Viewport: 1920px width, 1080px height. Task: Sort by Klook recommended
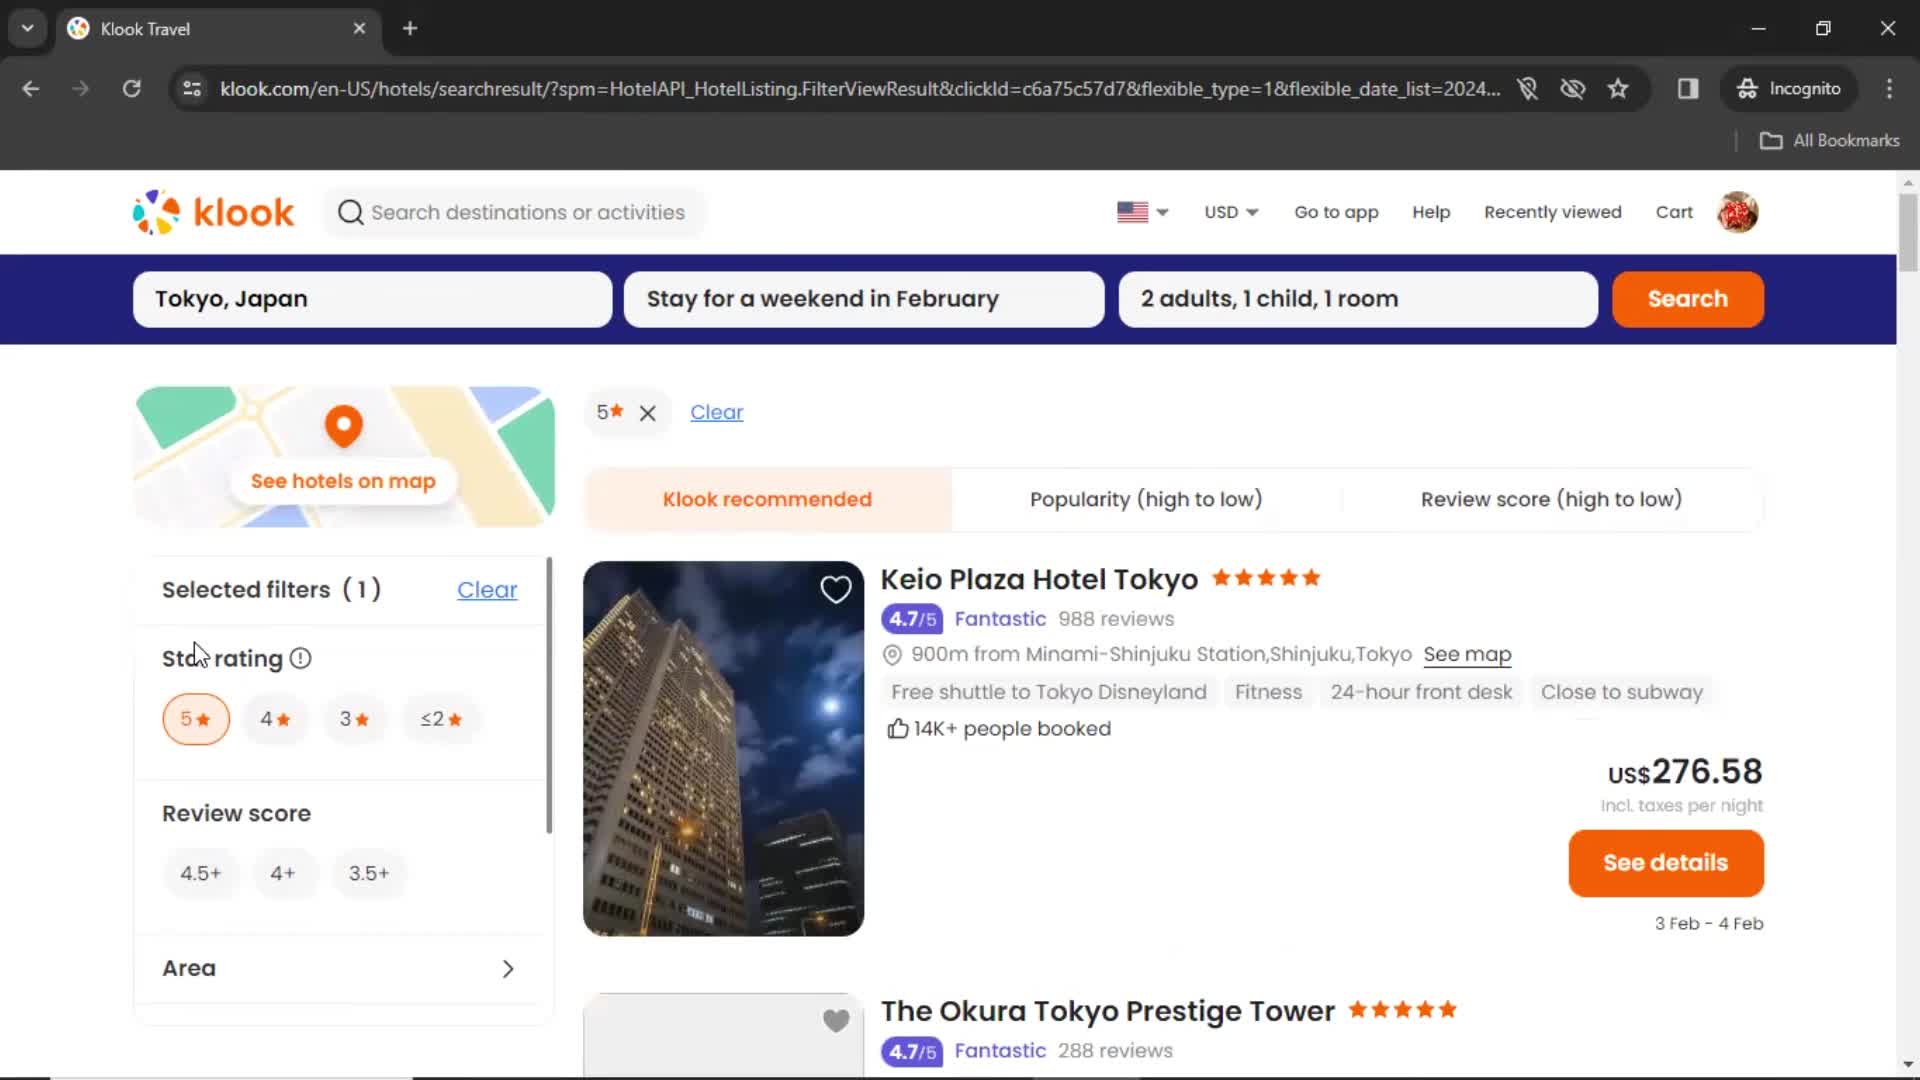(x=767, y=499)
